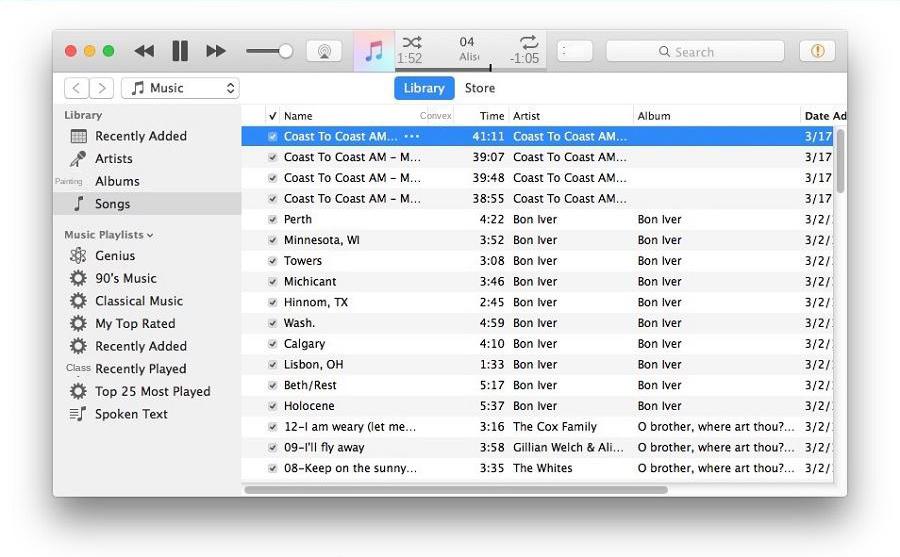
Task: Toggle repeat mode
Action: tap(528, 42)
